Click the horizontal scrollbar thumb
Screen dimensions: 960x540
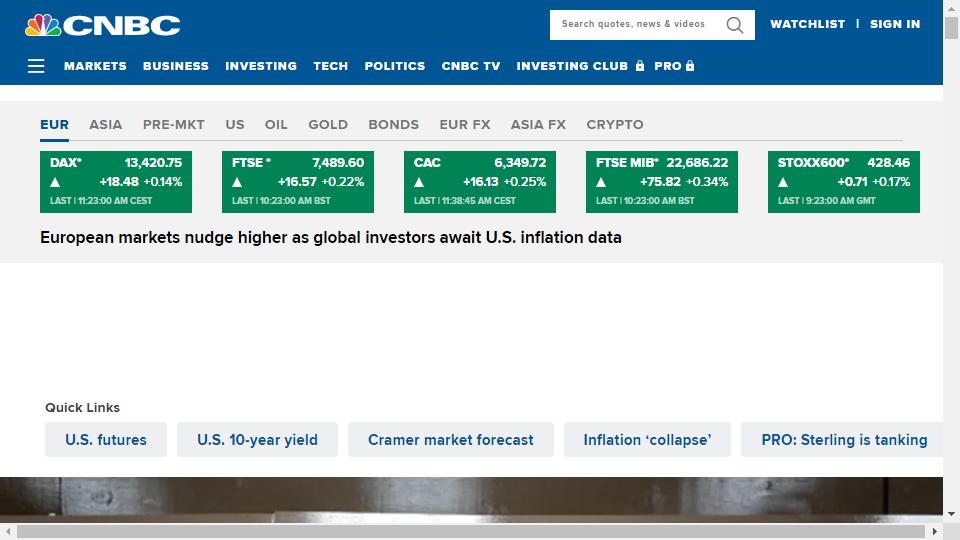click(x=470, y=531)
